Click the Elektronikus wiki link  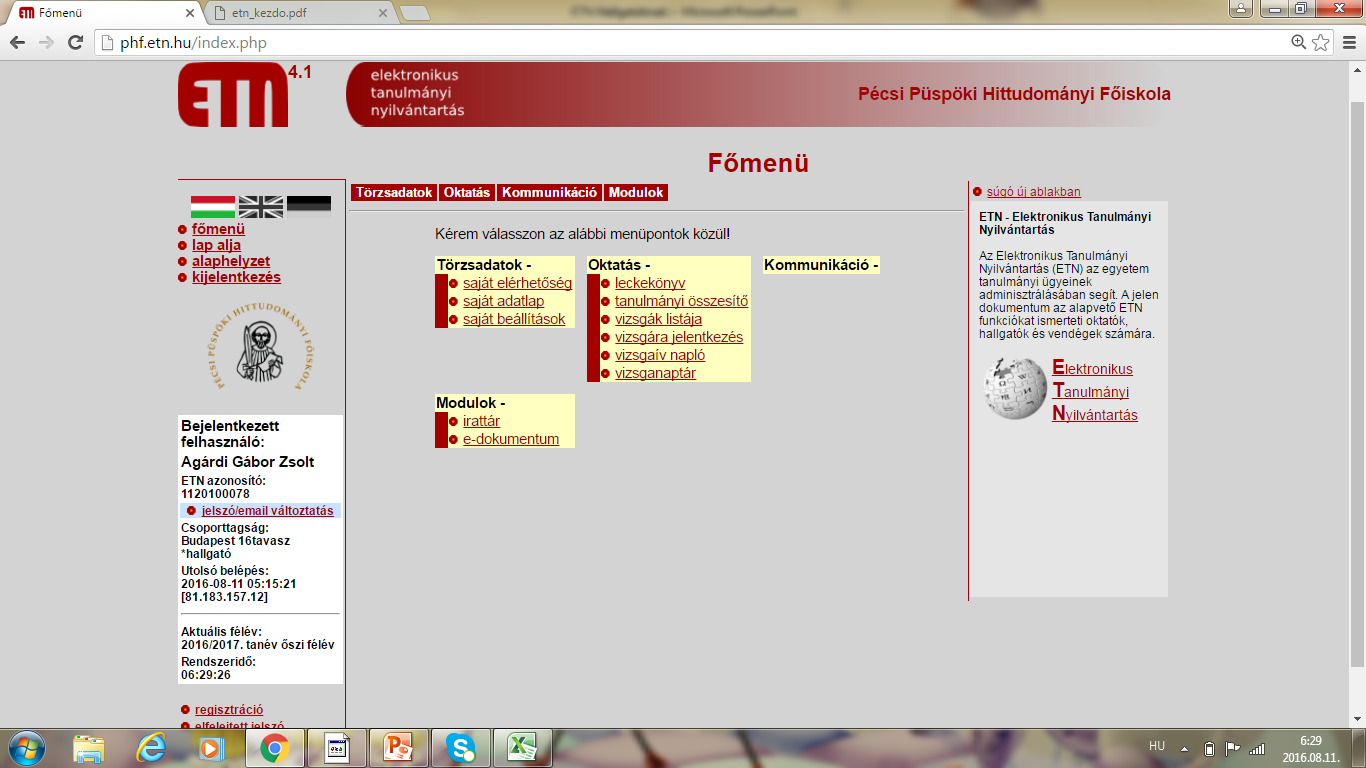(1092, 368)
